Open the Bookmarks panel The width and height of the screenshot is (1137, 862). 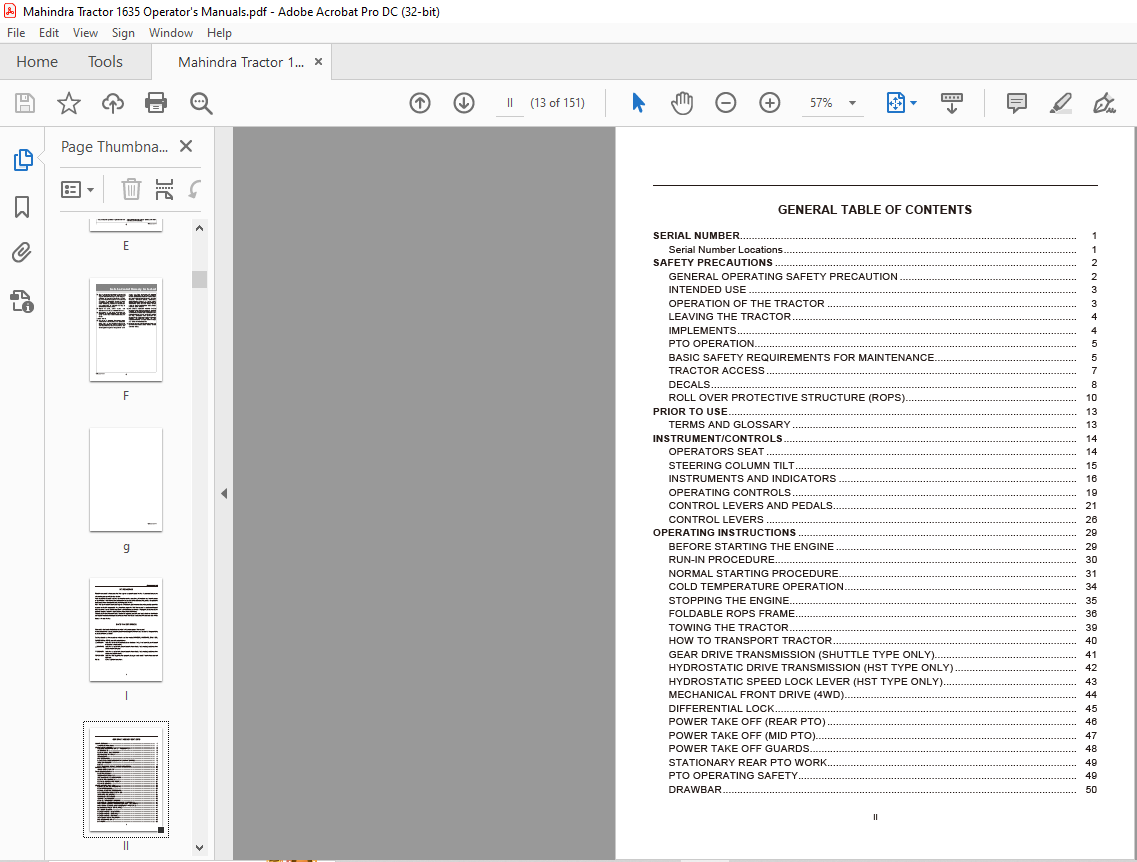(x=22, y=207)
